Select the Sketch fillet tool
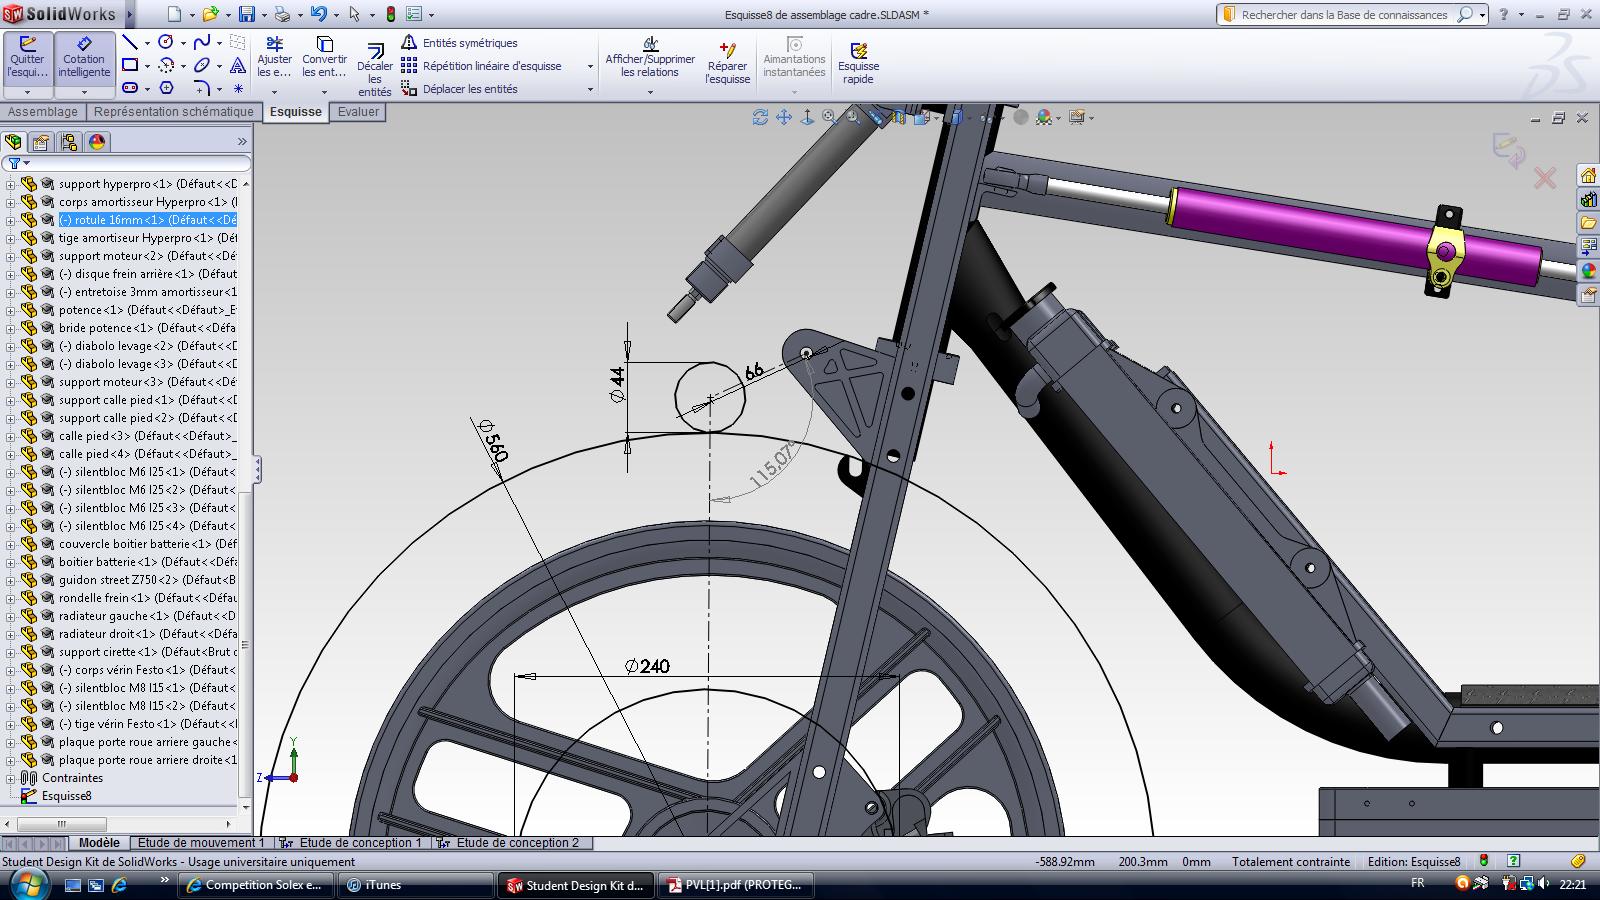 pyautogui.click(x=202, y=88)
